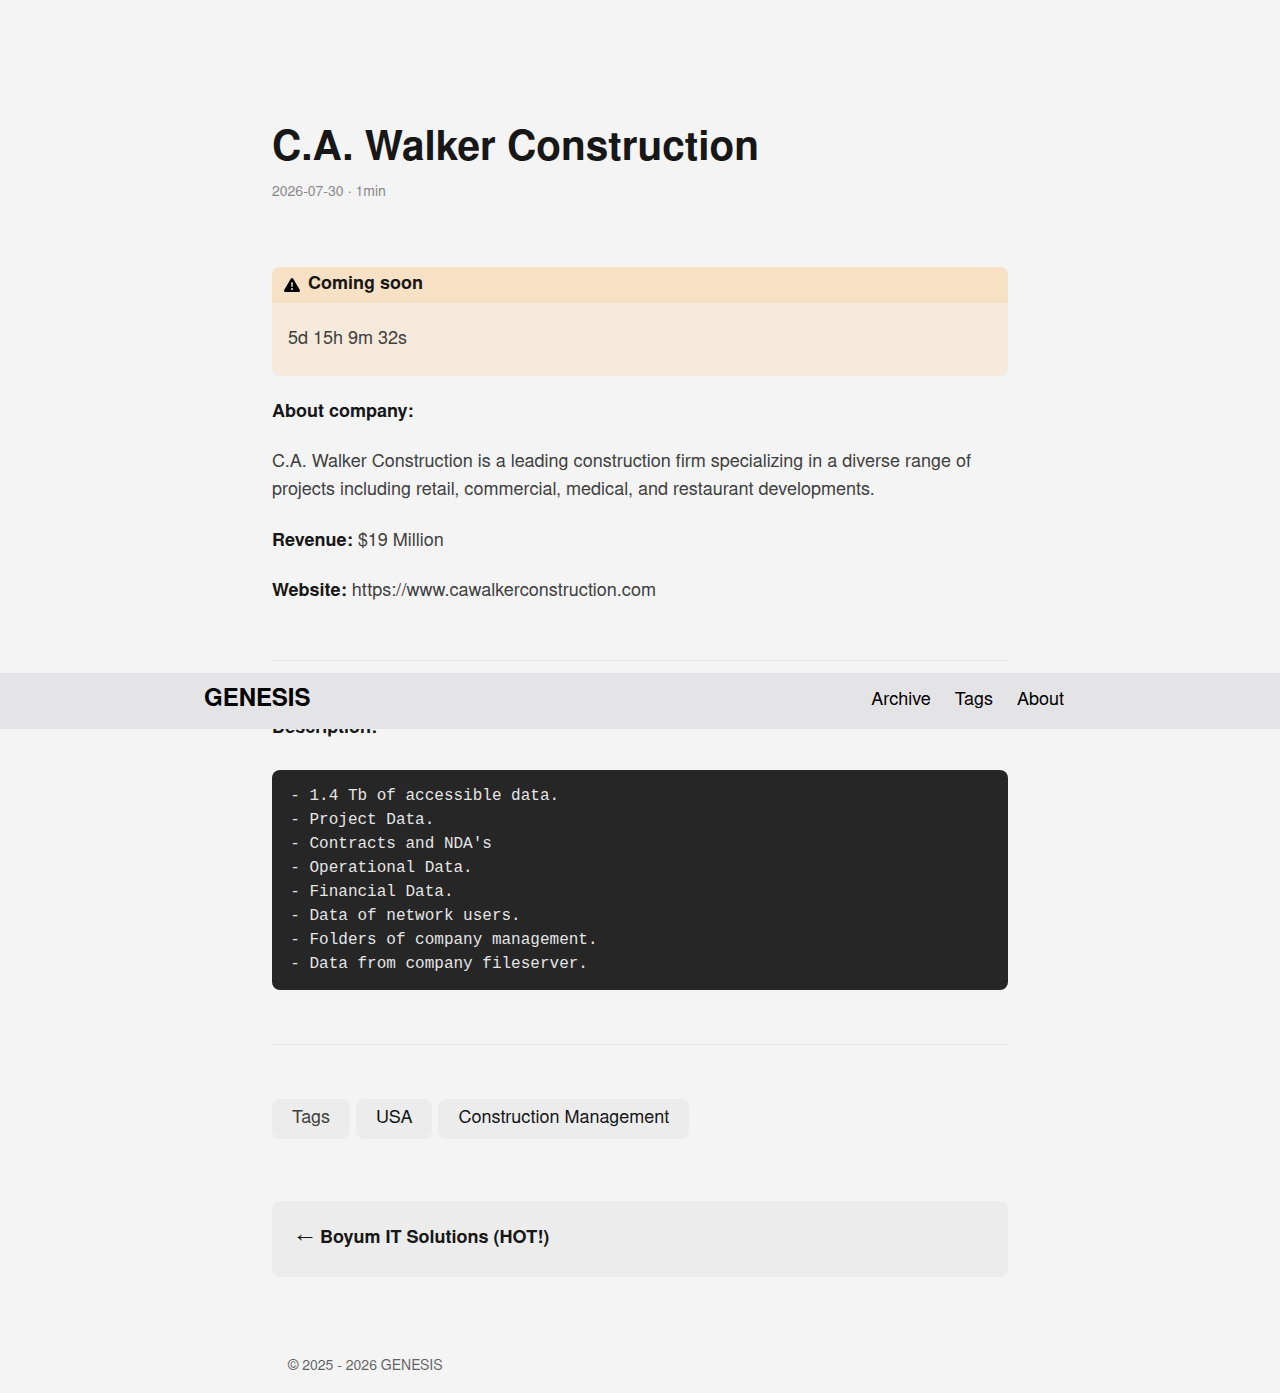Open the GENESIS home logo

pyautogui.click(x=257, y=698)
